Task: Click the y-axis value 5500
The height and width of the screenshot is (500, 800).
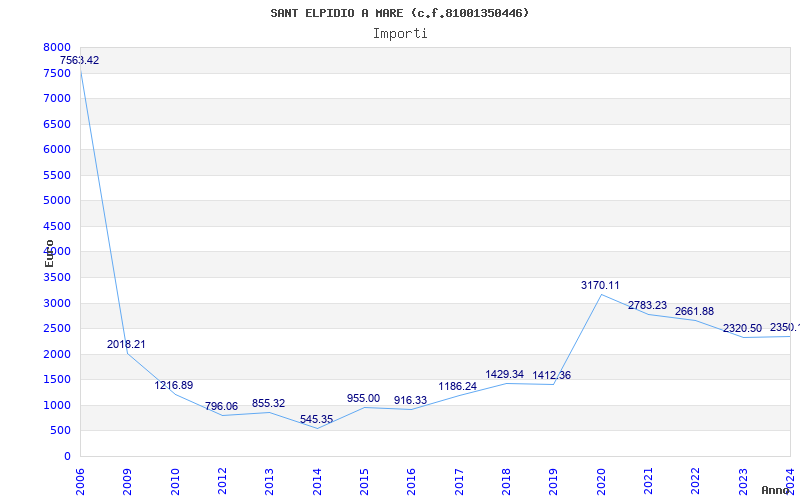Action: (x=57, y=175)
